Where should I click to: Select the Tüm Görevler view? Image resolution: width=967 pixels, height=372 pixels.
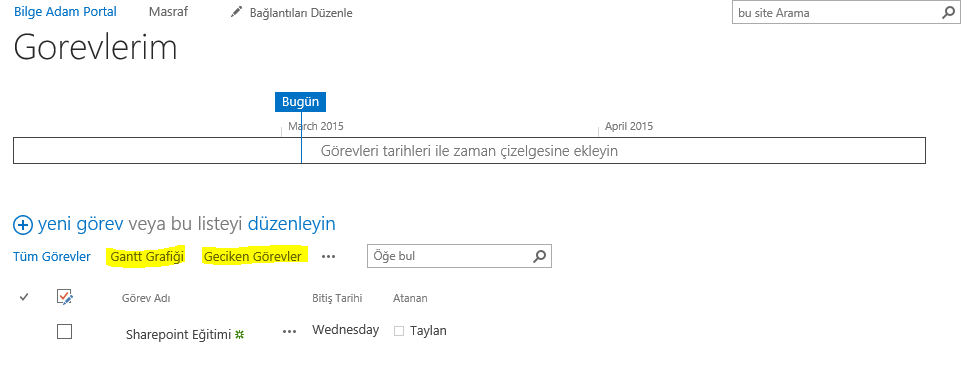point(52,257)
